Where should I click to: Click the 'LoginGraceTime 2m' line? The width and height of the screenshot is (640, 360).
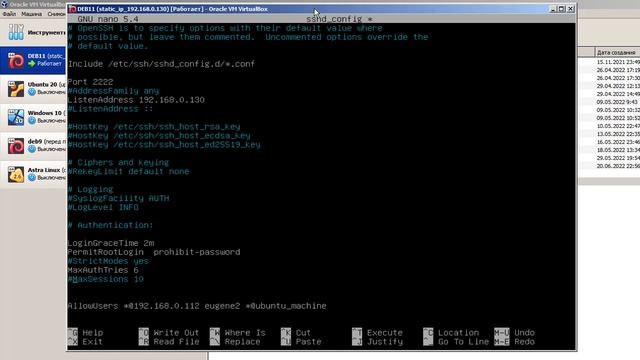[x=111, y=243]
